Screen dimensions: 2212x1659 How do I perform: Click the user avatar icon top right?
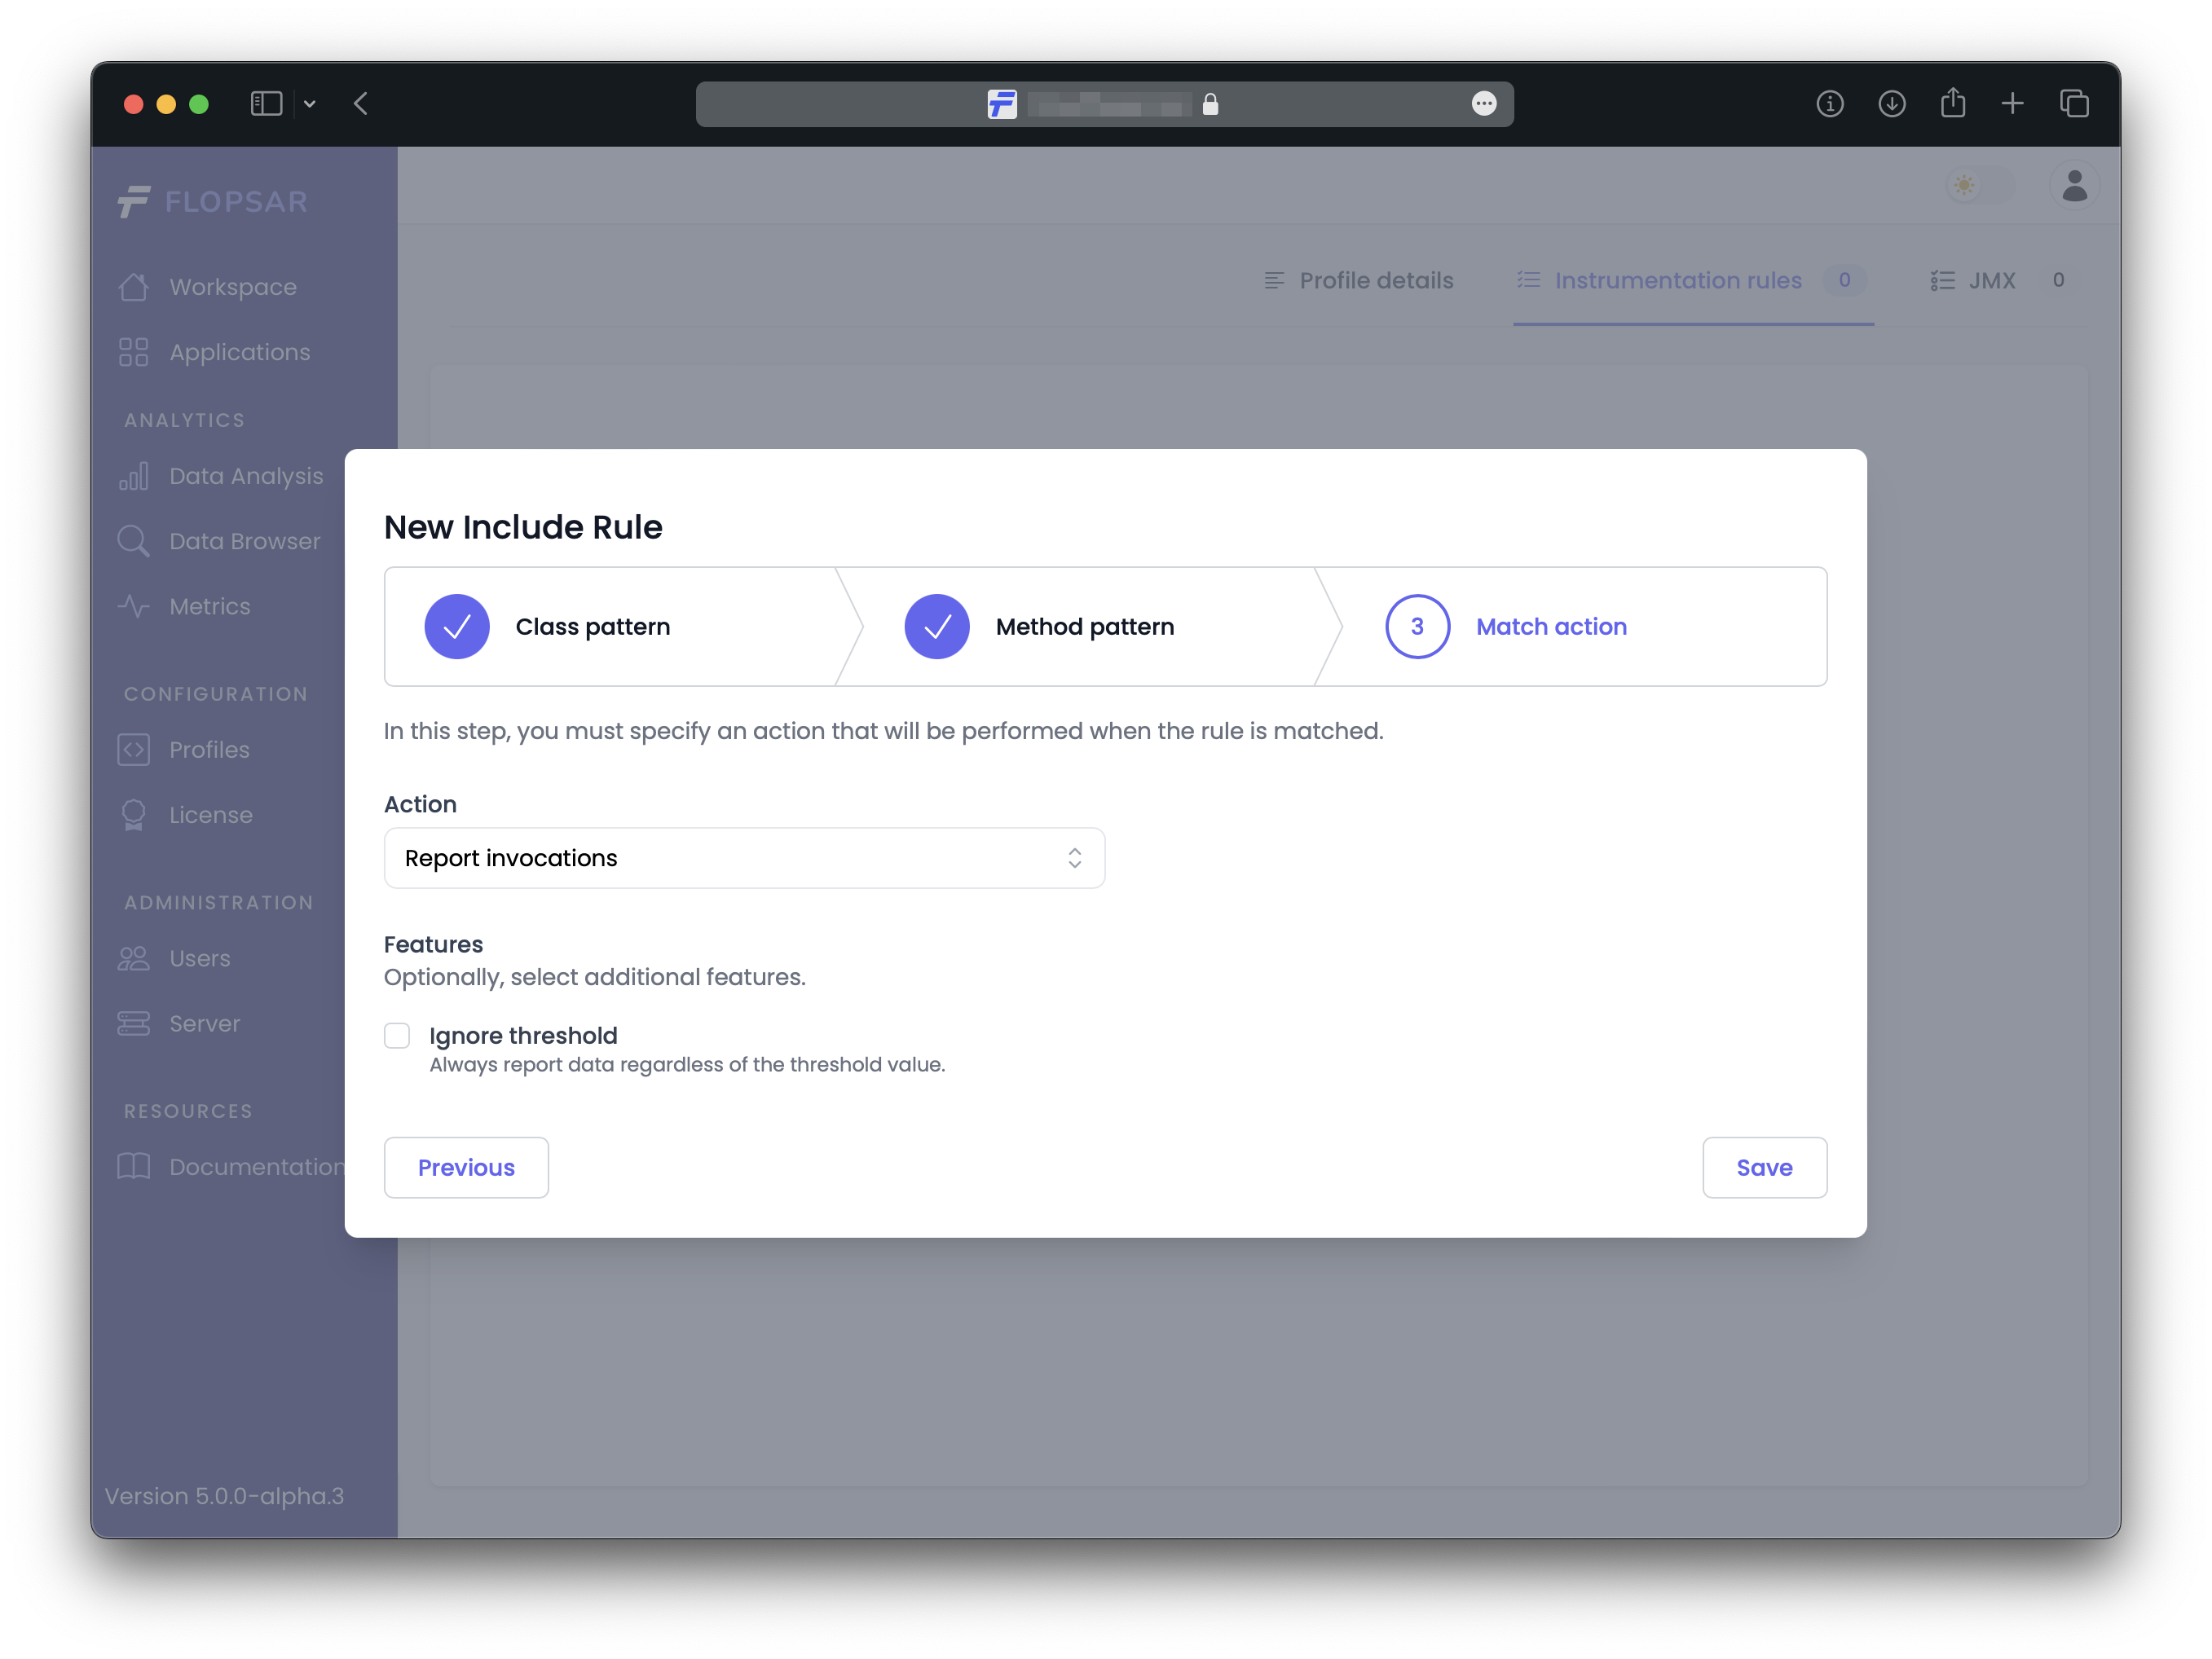2074,186
